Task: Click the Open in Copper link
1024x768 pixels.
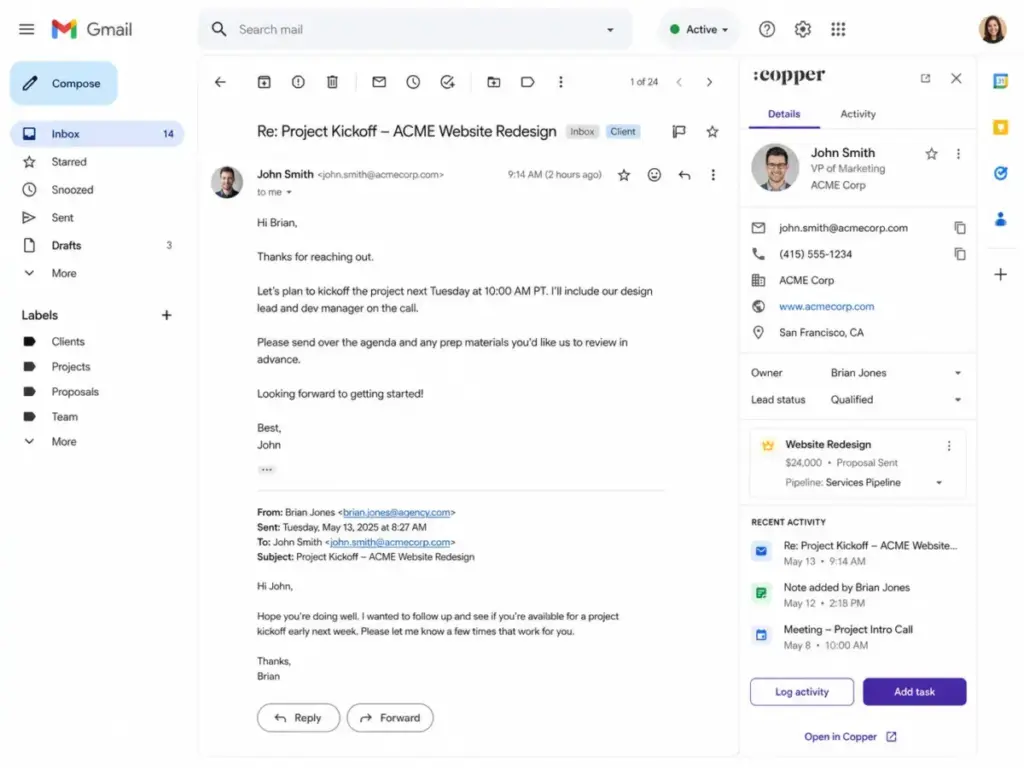Action: click(x=850, y=737)
